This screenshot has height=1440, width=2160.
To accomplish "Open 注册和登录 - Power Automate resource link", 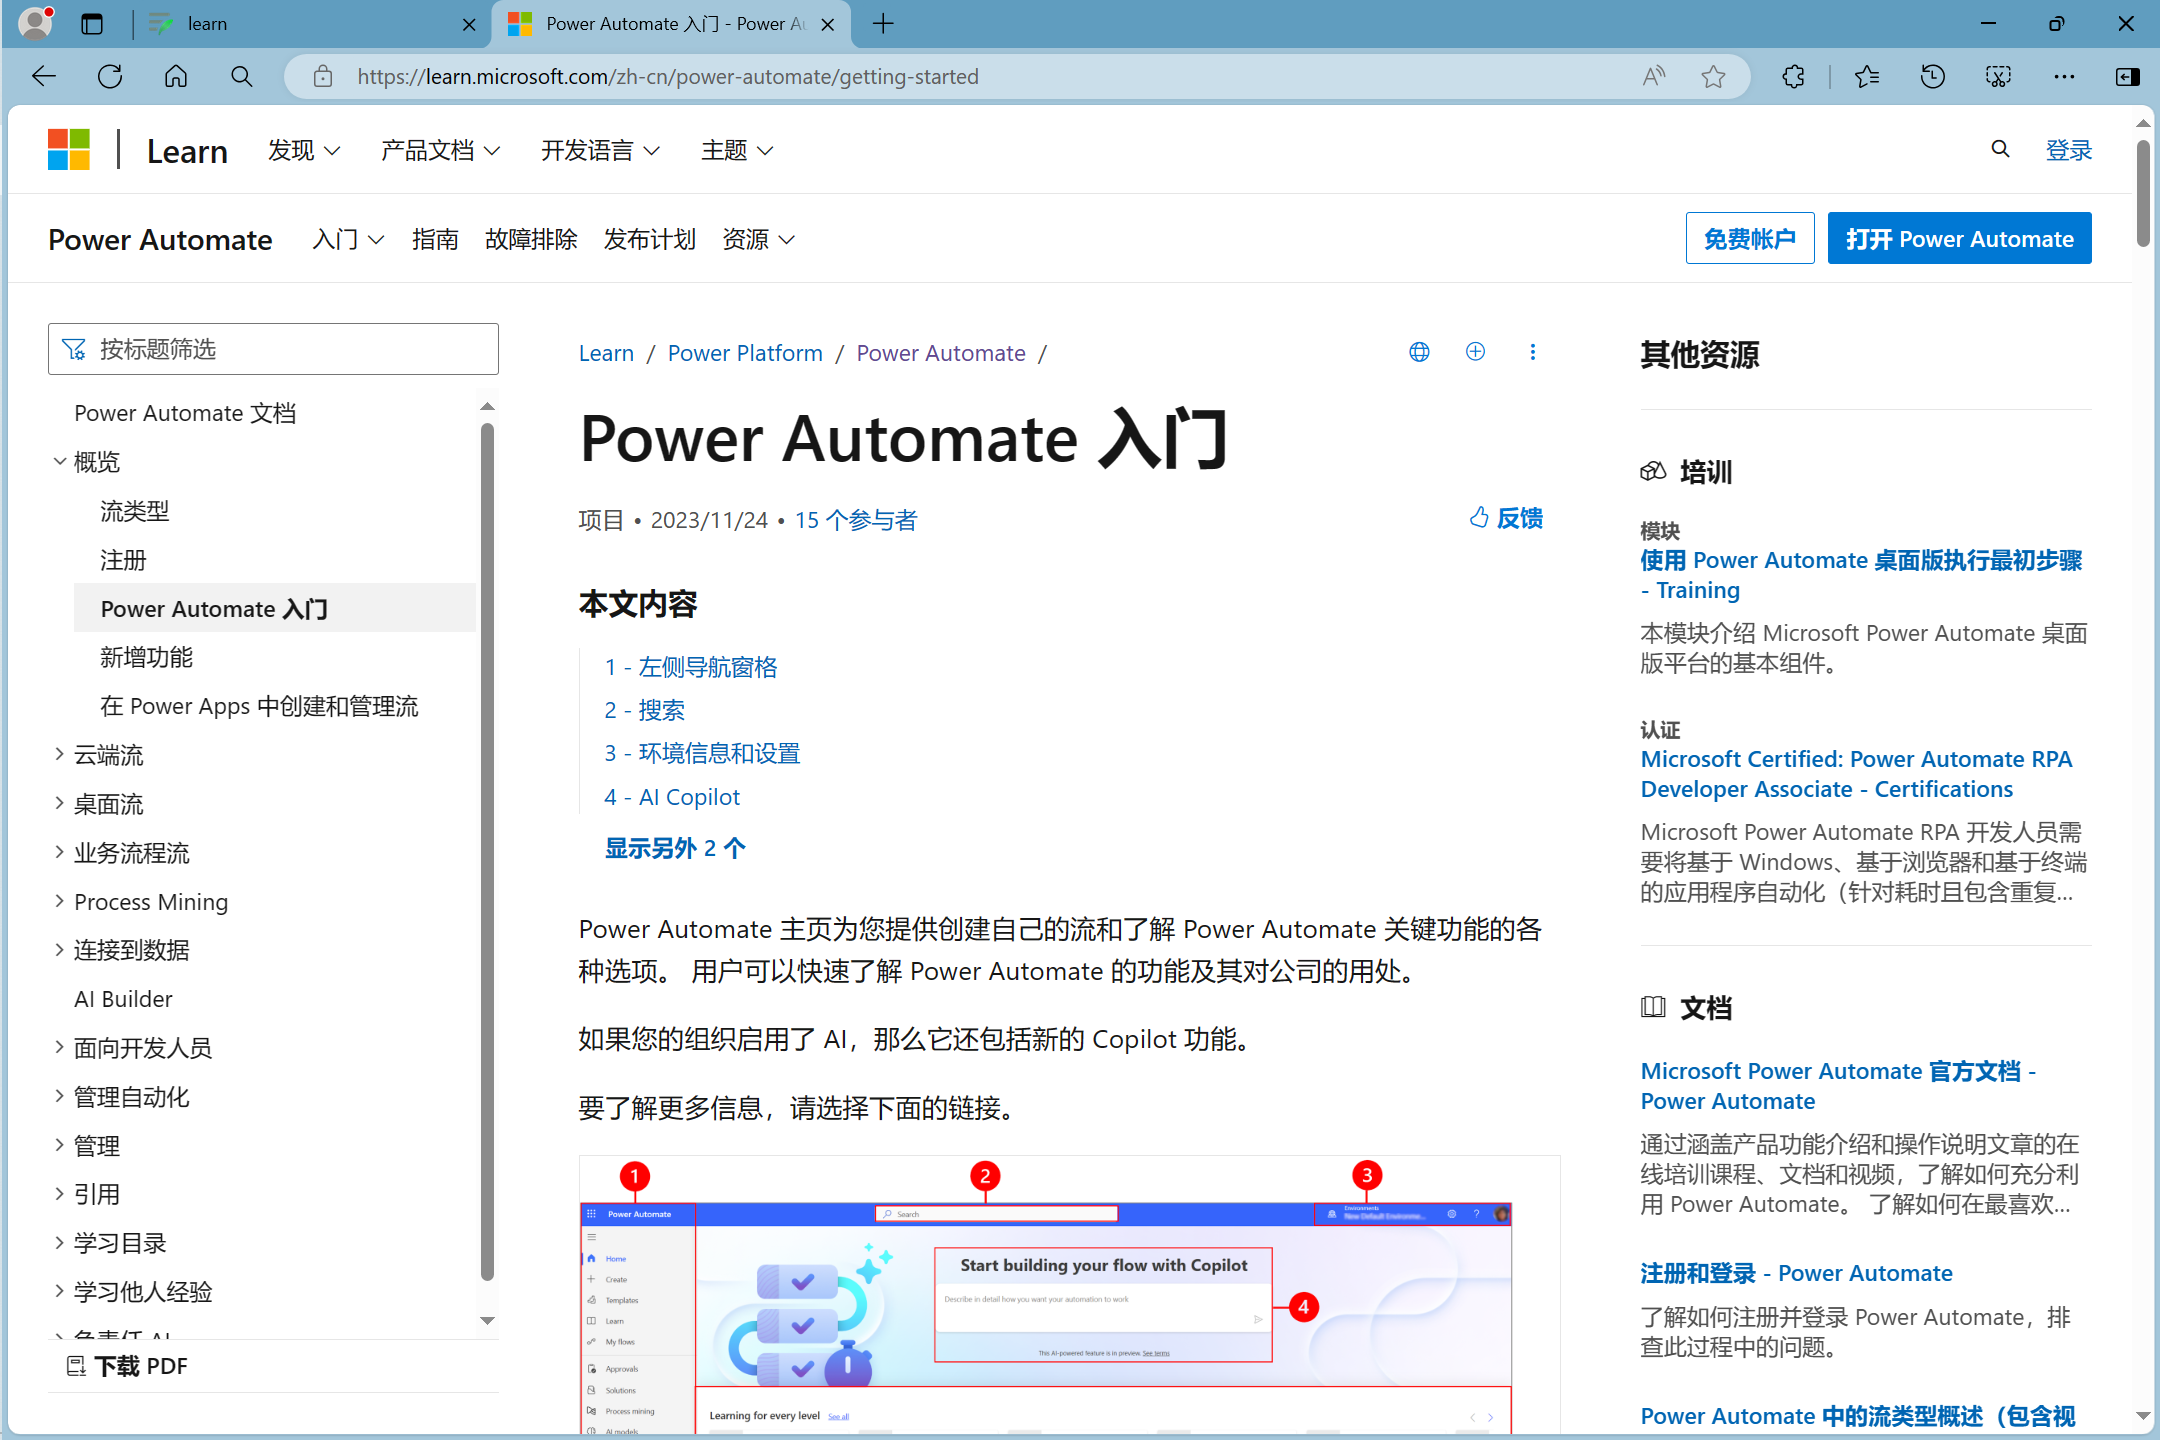I will coord(1796,1273).
